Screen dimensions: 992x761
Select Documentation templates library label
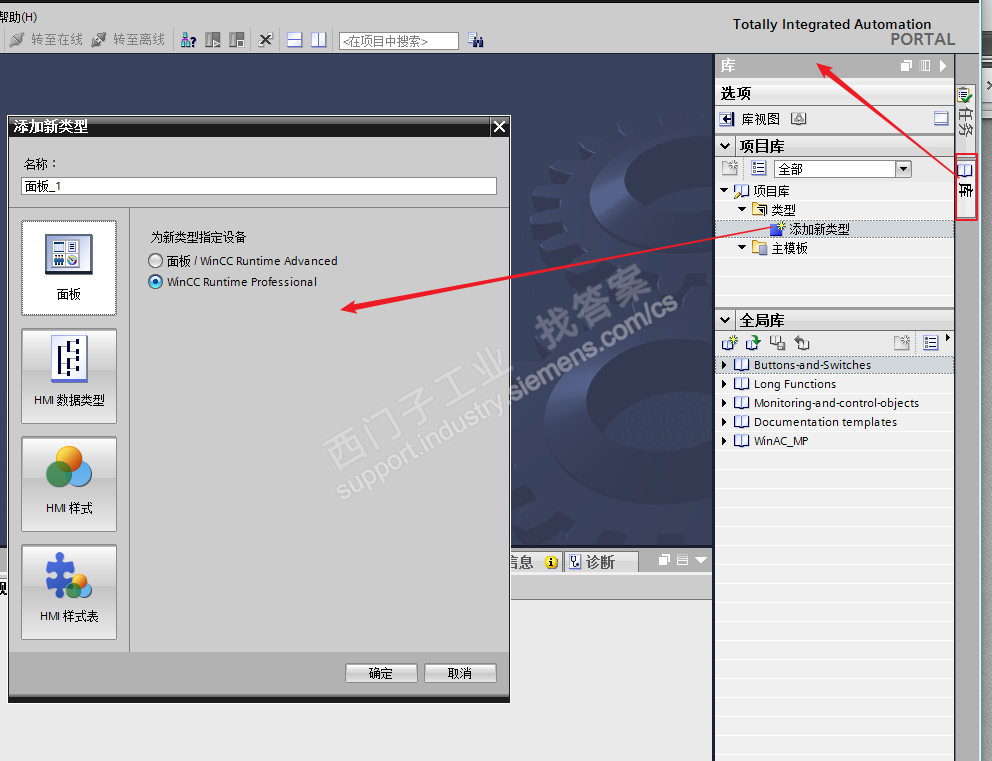(x=825, y=422)
